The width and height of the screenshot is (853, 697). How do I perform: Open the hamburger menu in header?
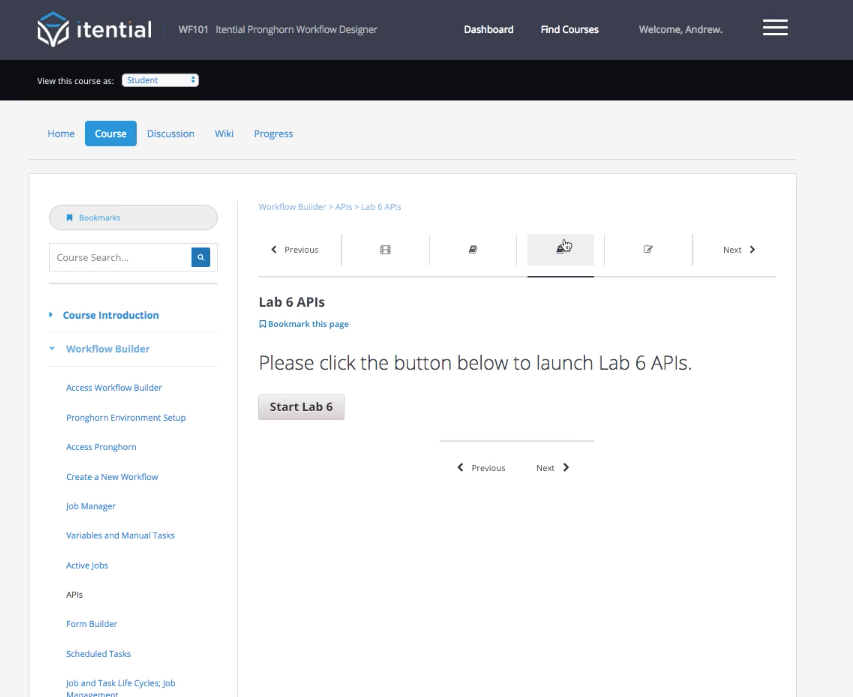[775, 28]
